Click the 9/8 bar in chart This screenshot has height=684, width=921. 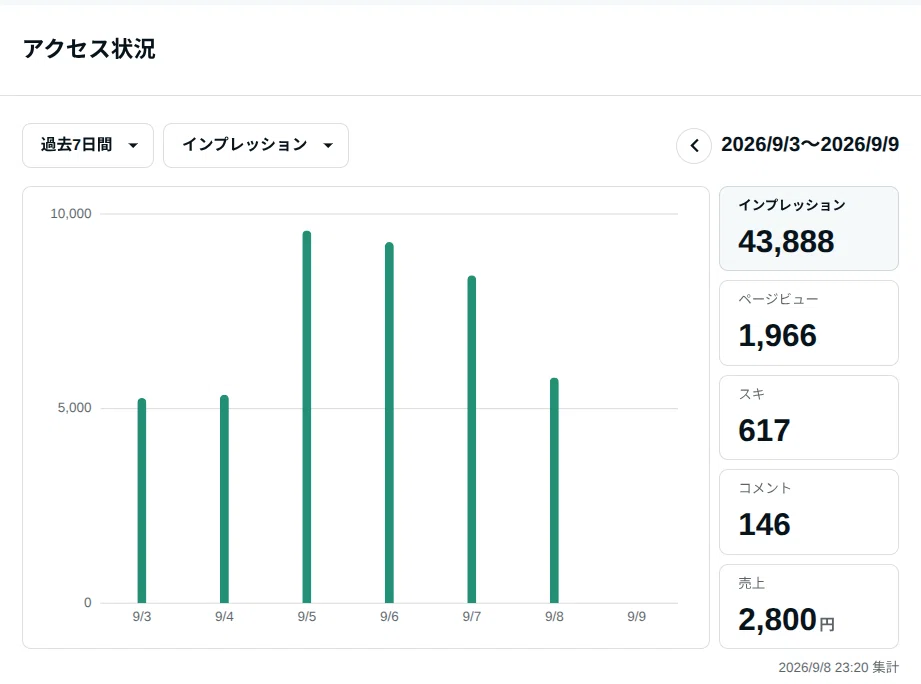554,491
